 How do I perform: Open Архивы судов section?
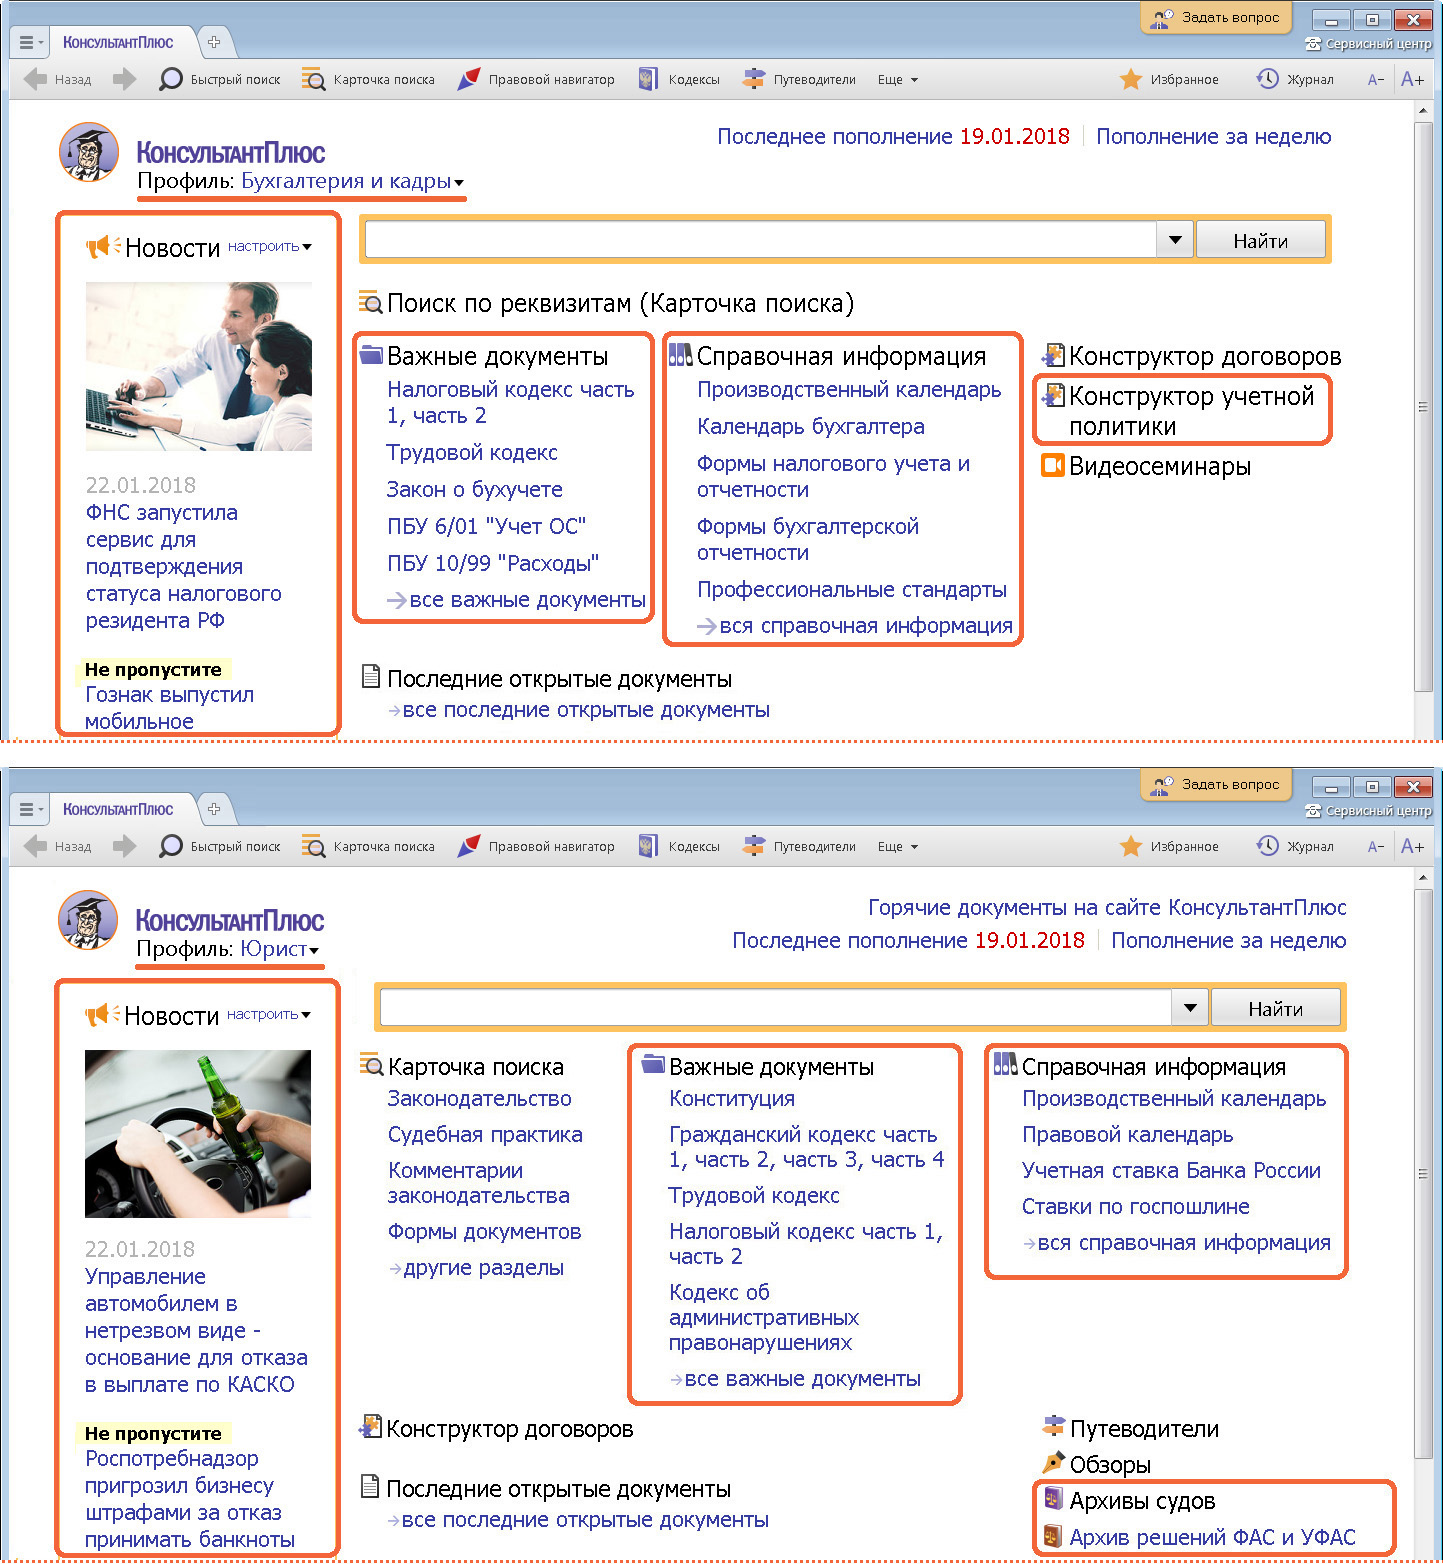pos(1129,1501)
